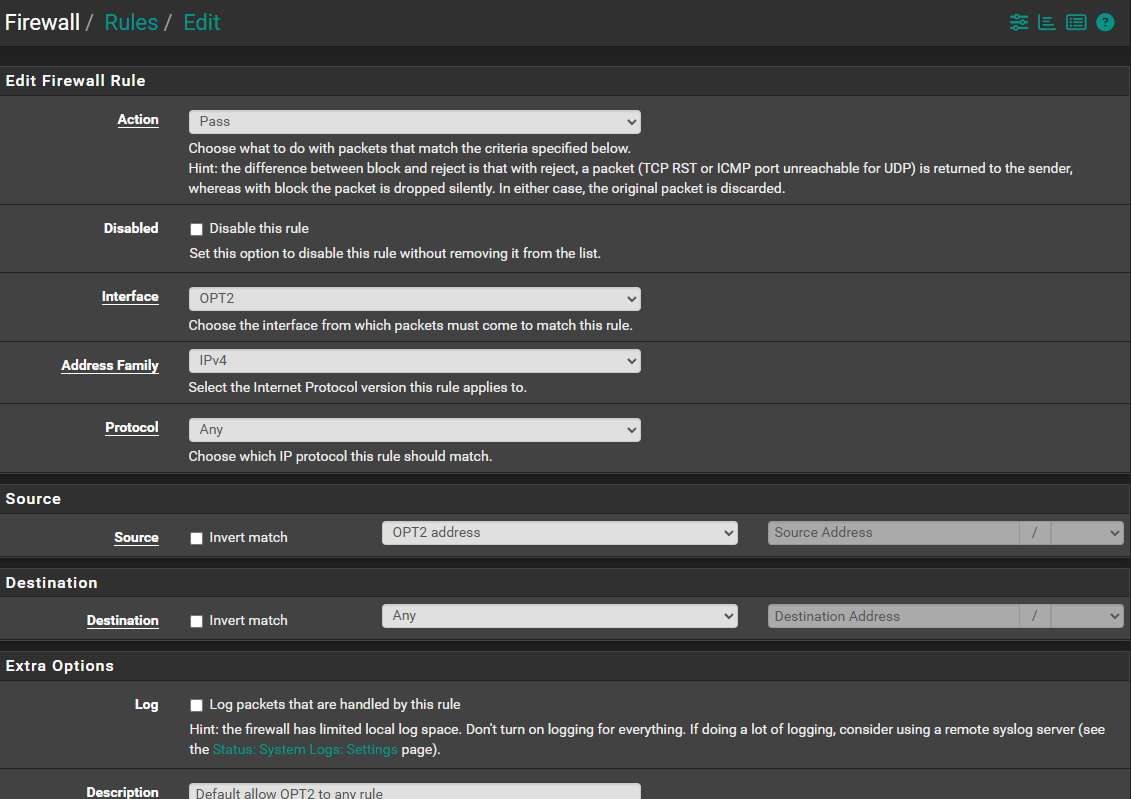Click the Edit breadcrumb link
The height and width of the screenshot is (799, 1131).
pos(201,22)
